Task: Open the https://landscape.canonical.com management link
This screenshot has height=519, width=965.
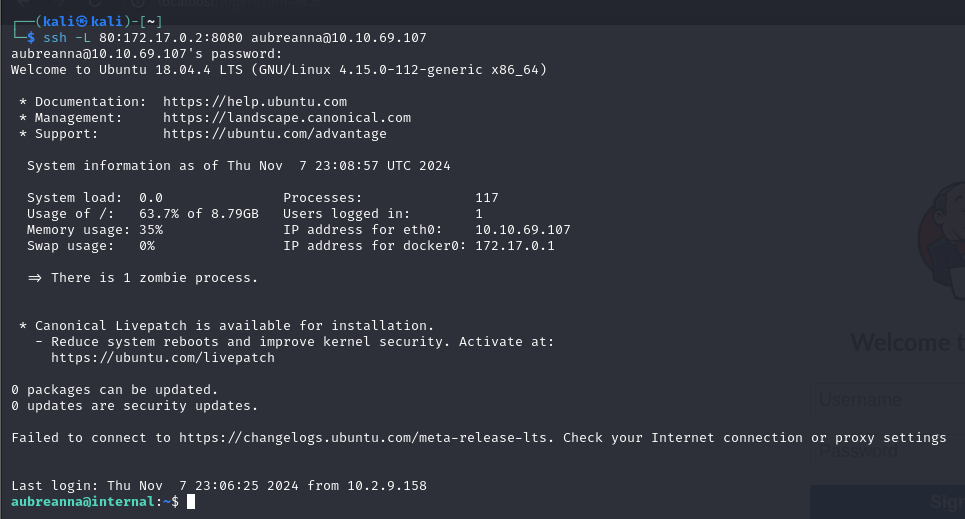Action: (x=287, y=118)
